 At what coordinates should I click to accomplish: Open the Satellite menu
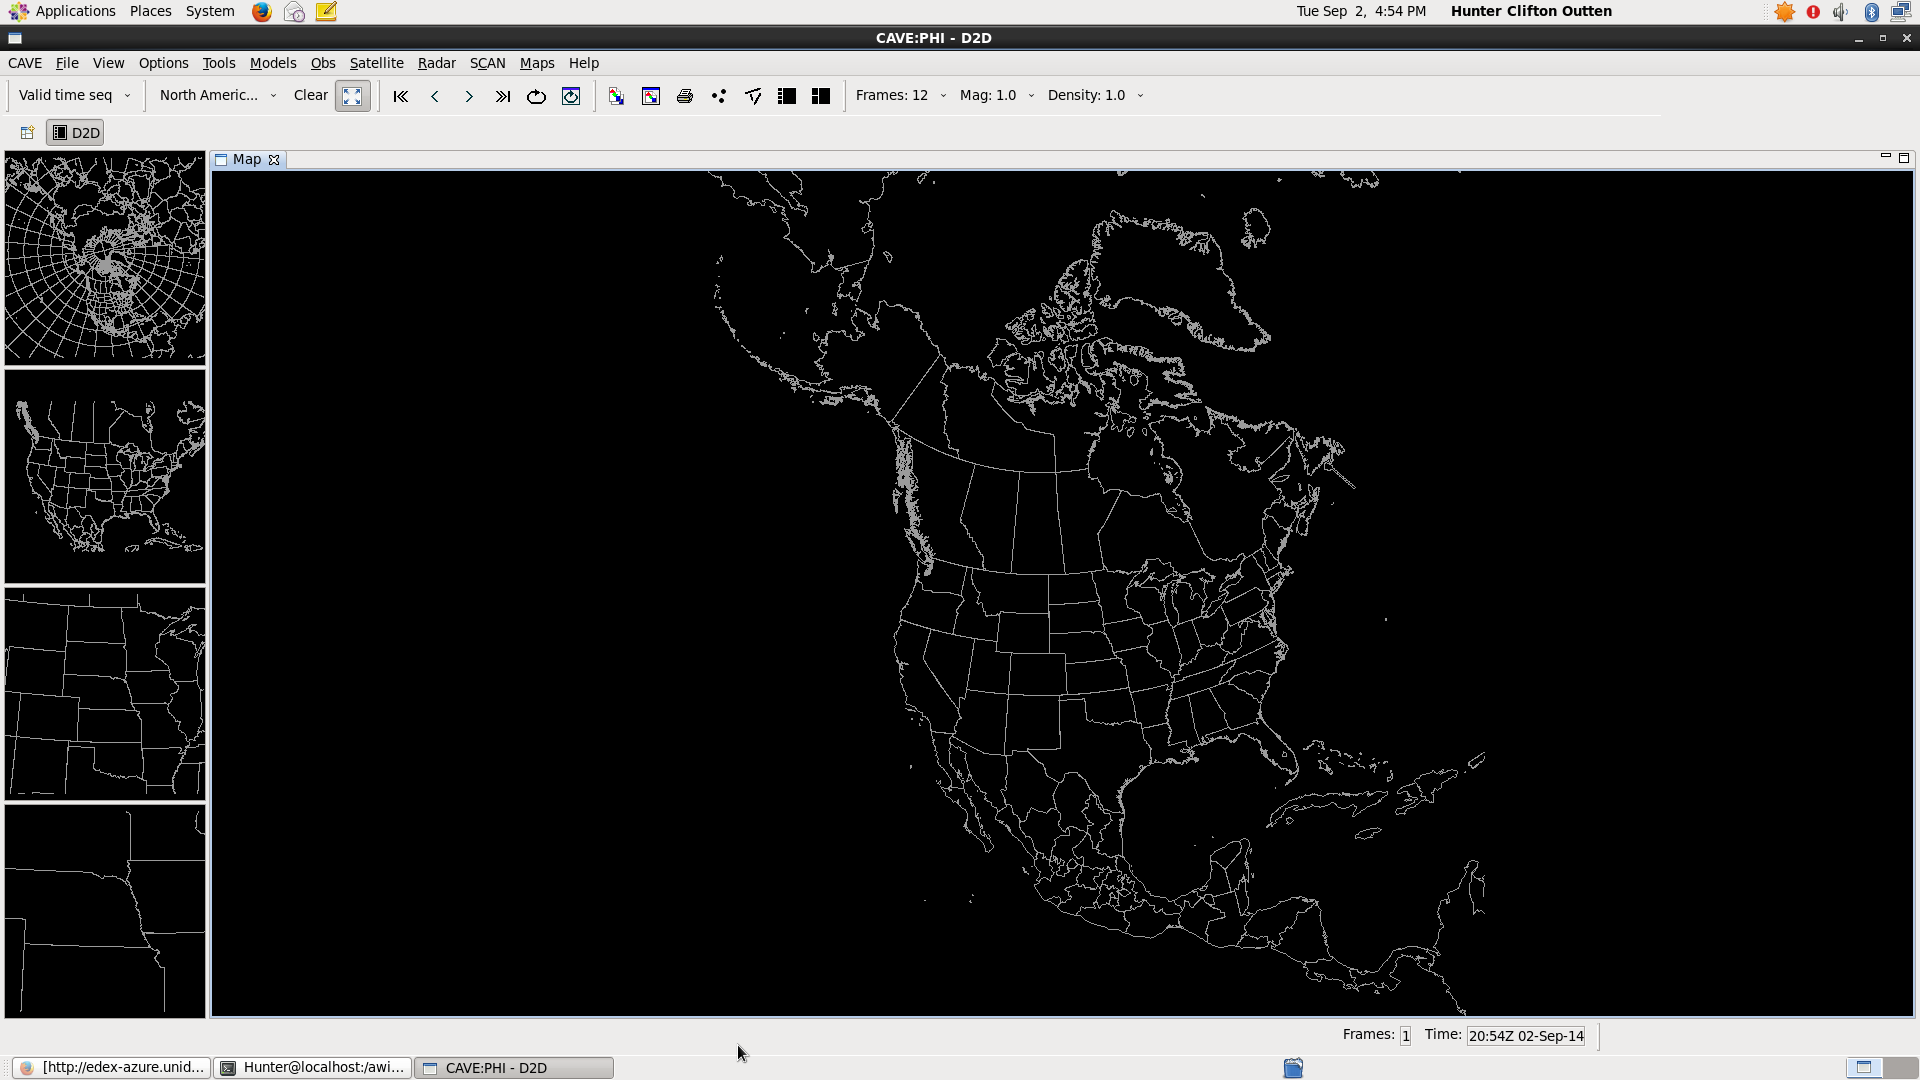(376, 63)
